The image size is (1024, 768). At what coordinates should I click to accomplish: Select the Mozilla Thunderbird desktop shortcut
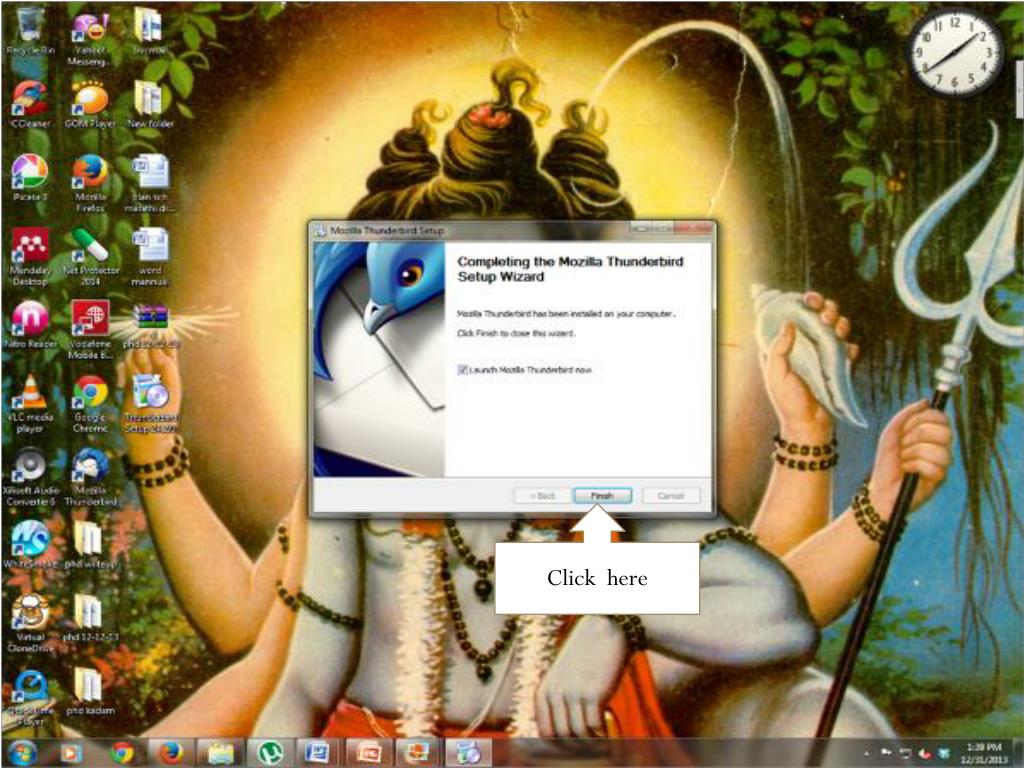coord(90,477)
